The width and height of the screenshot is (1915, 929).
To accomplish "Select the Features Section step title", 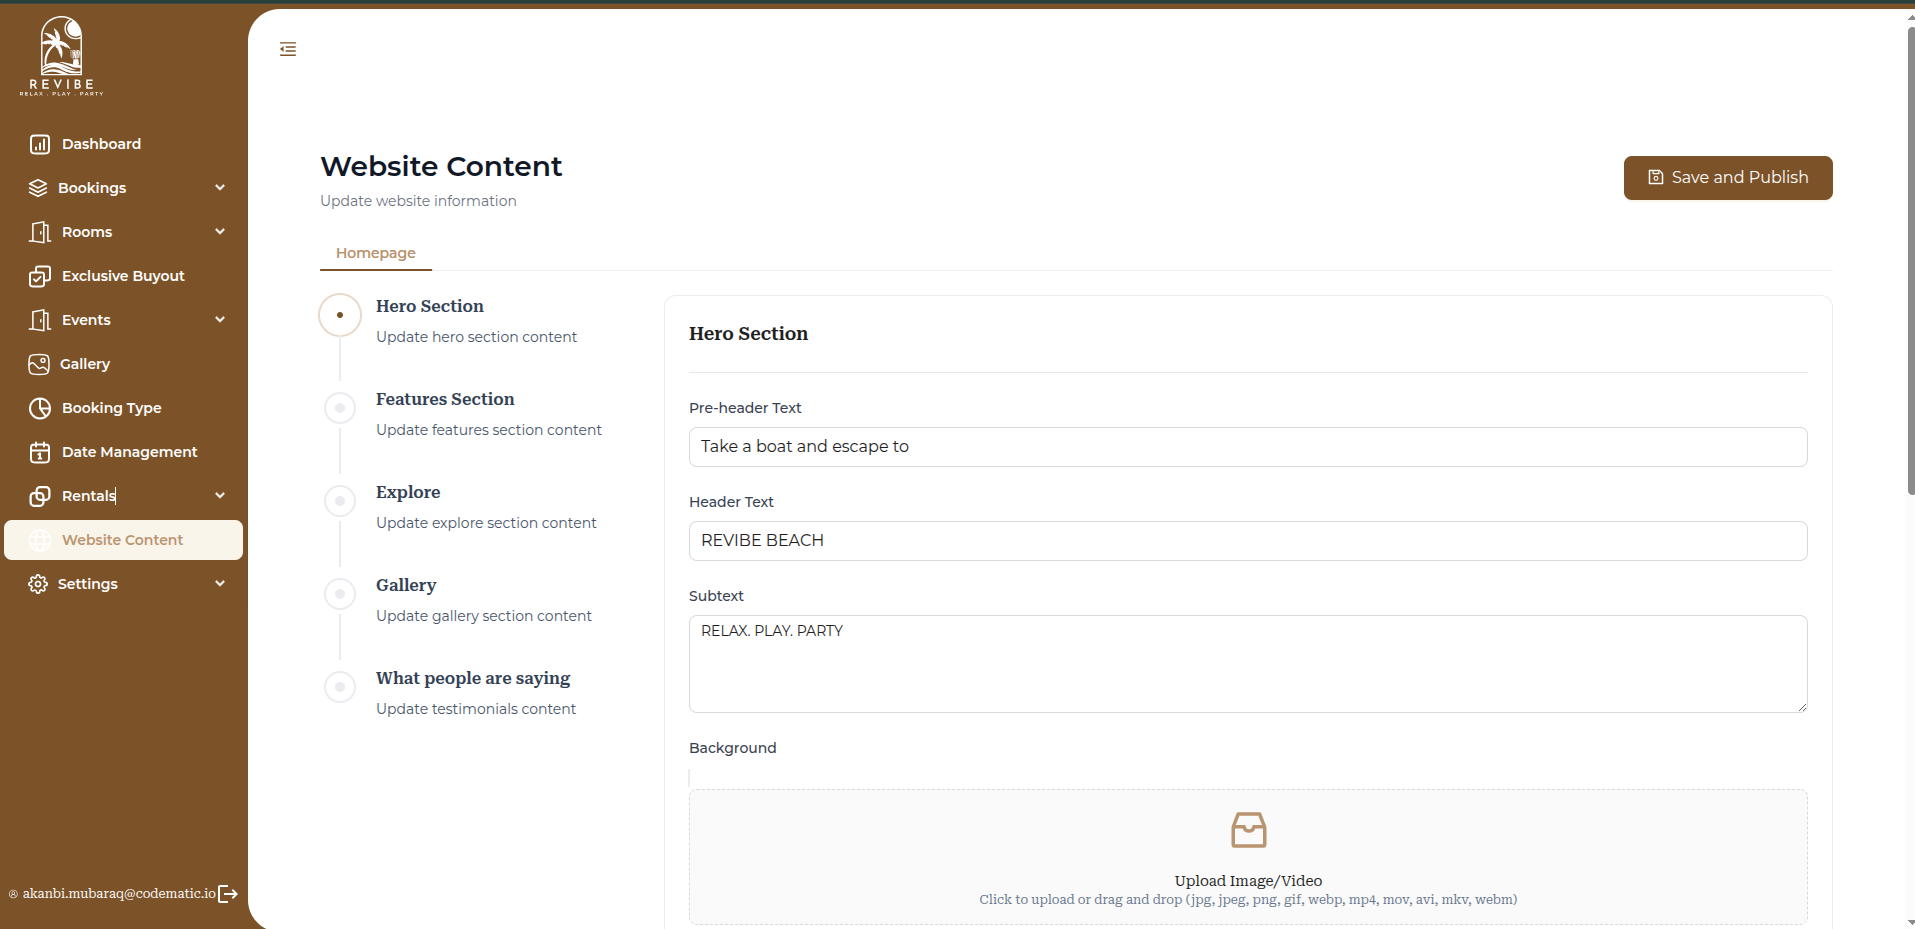I will [445, 399].
